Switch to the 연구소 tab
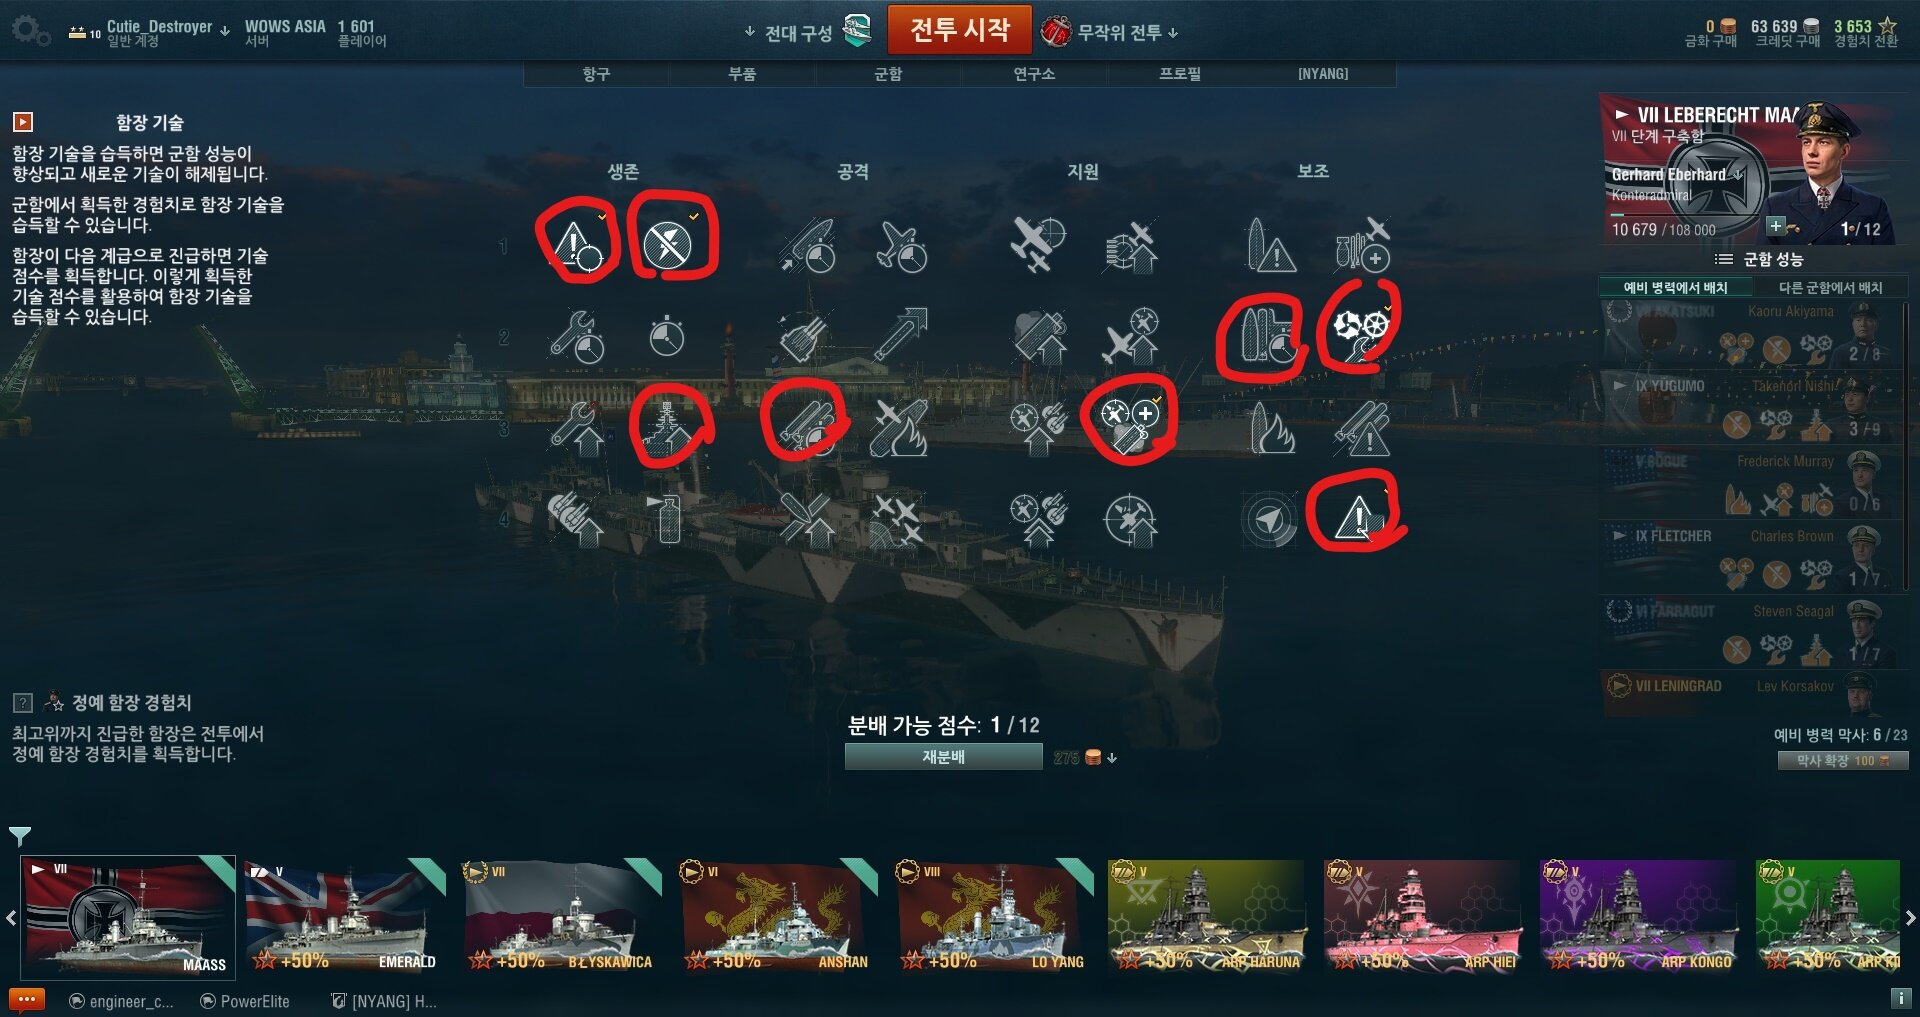The height and width of the screenshot is (1017, 1920). 1034,74
